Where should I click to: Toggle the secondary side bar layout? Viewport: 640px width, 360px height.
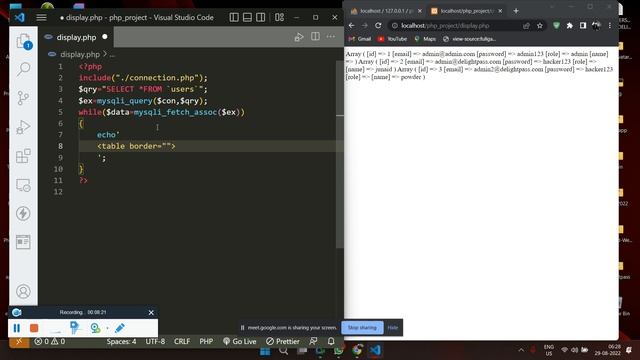coord(260,17)
